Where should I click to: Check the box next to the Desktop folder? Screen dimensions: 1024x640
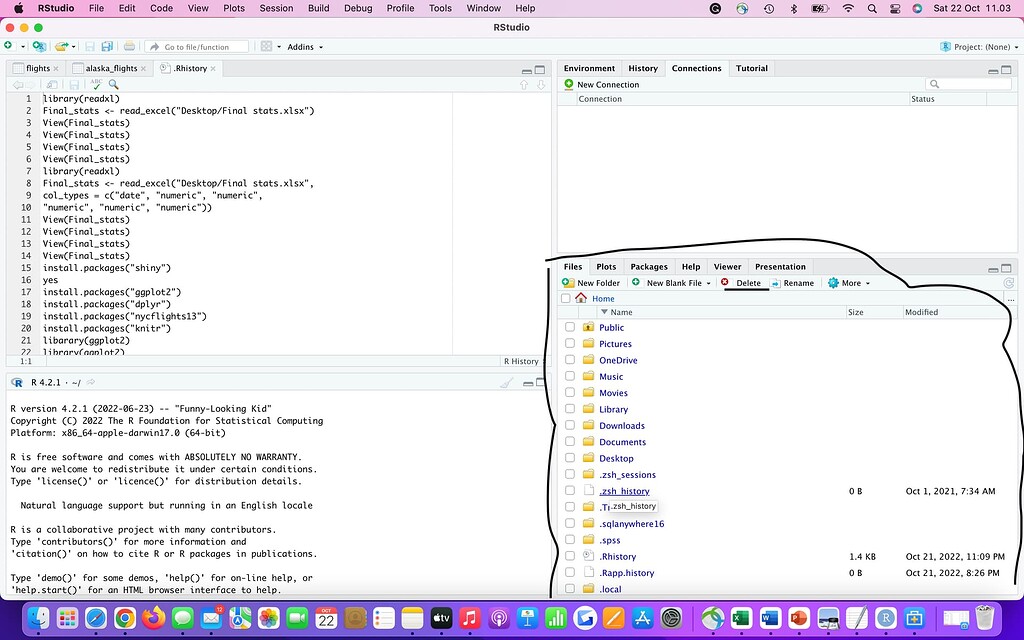click(x=570, y=458)
